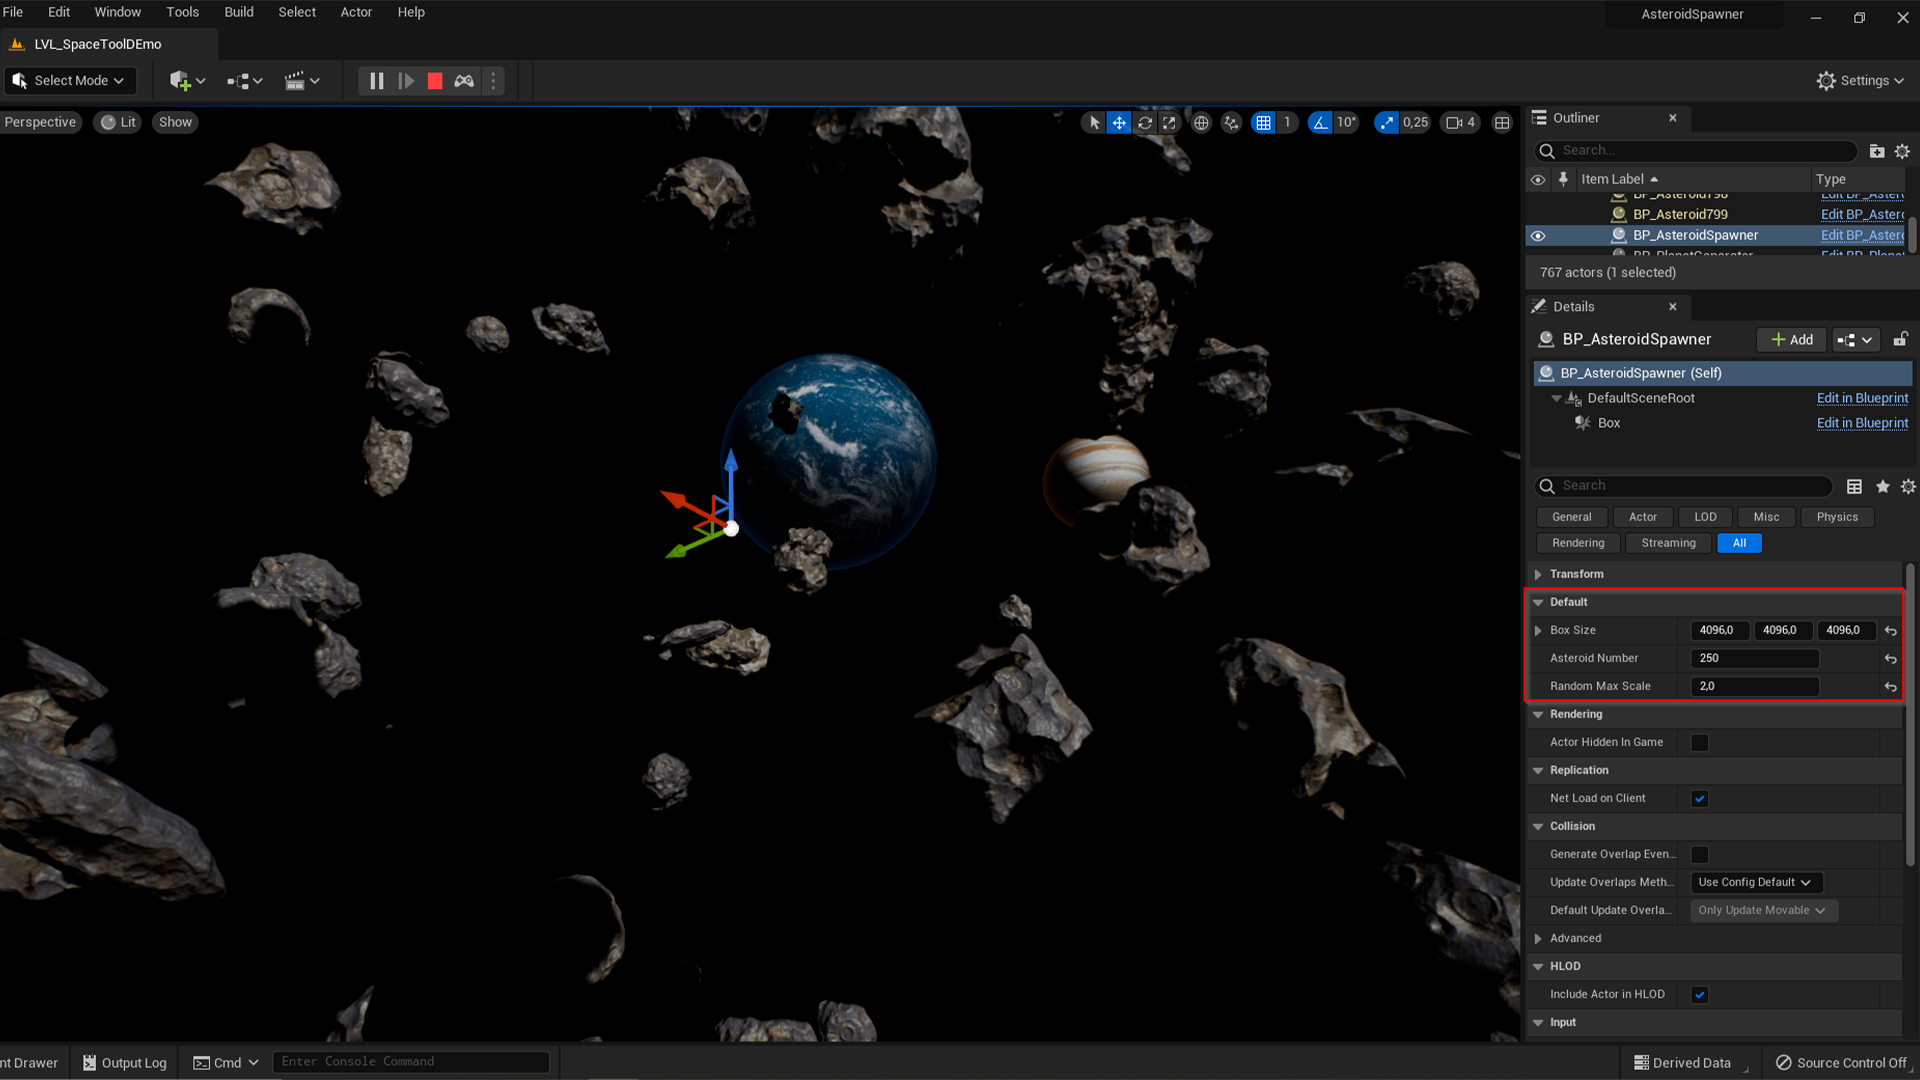1920x1080 pixels.
Task: Click the Outliner search field
Action: (x=1696, y=151)
